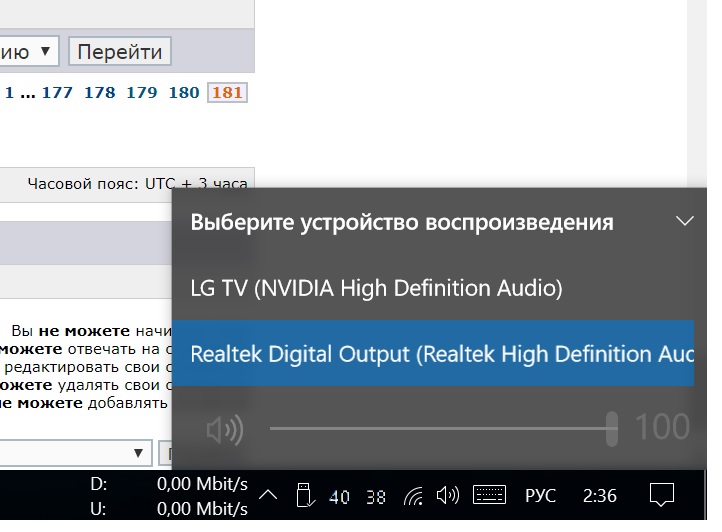The width and height of the screenshot is (722, 532).
Task: Click the volume slider handle
Action: tap(611, 429)
